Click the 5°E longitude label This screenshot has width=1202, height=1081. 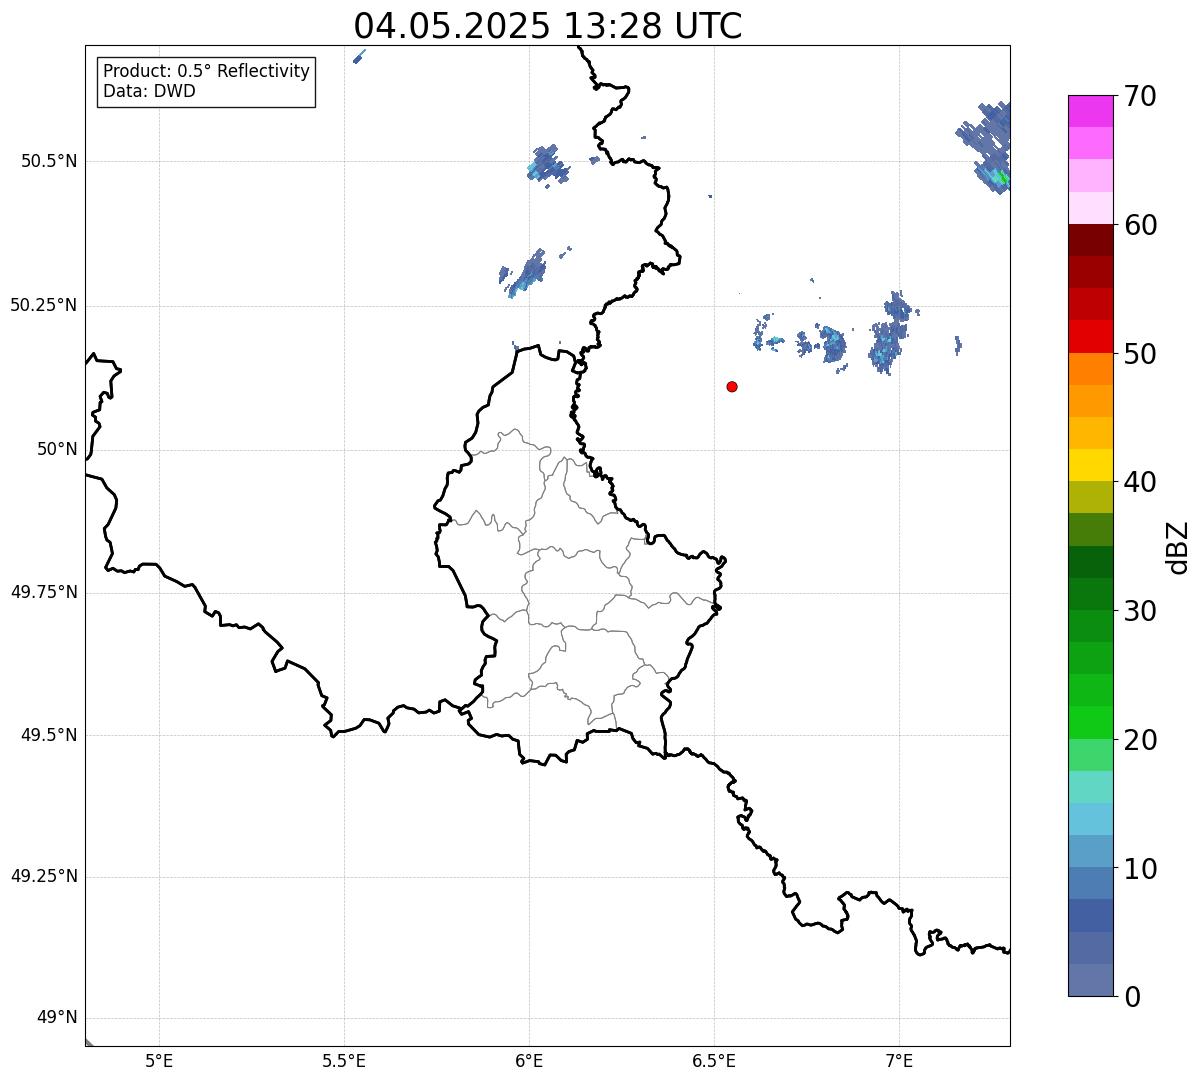pos(159,1061)
